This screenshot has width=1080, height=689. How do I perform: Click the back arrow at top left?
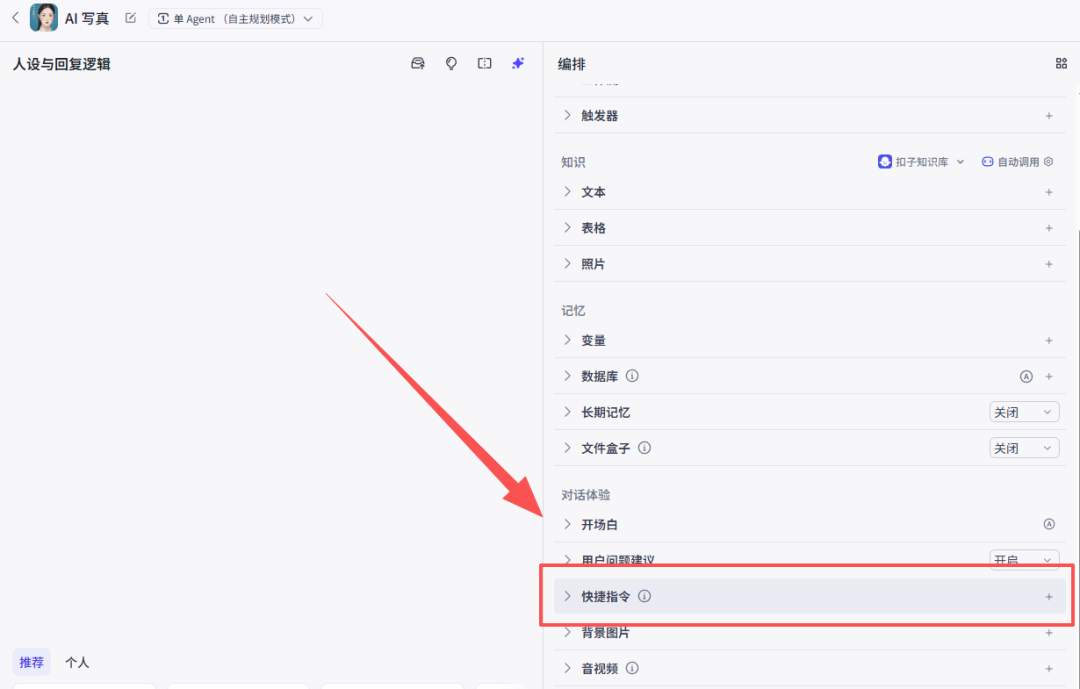coord(14,17)
